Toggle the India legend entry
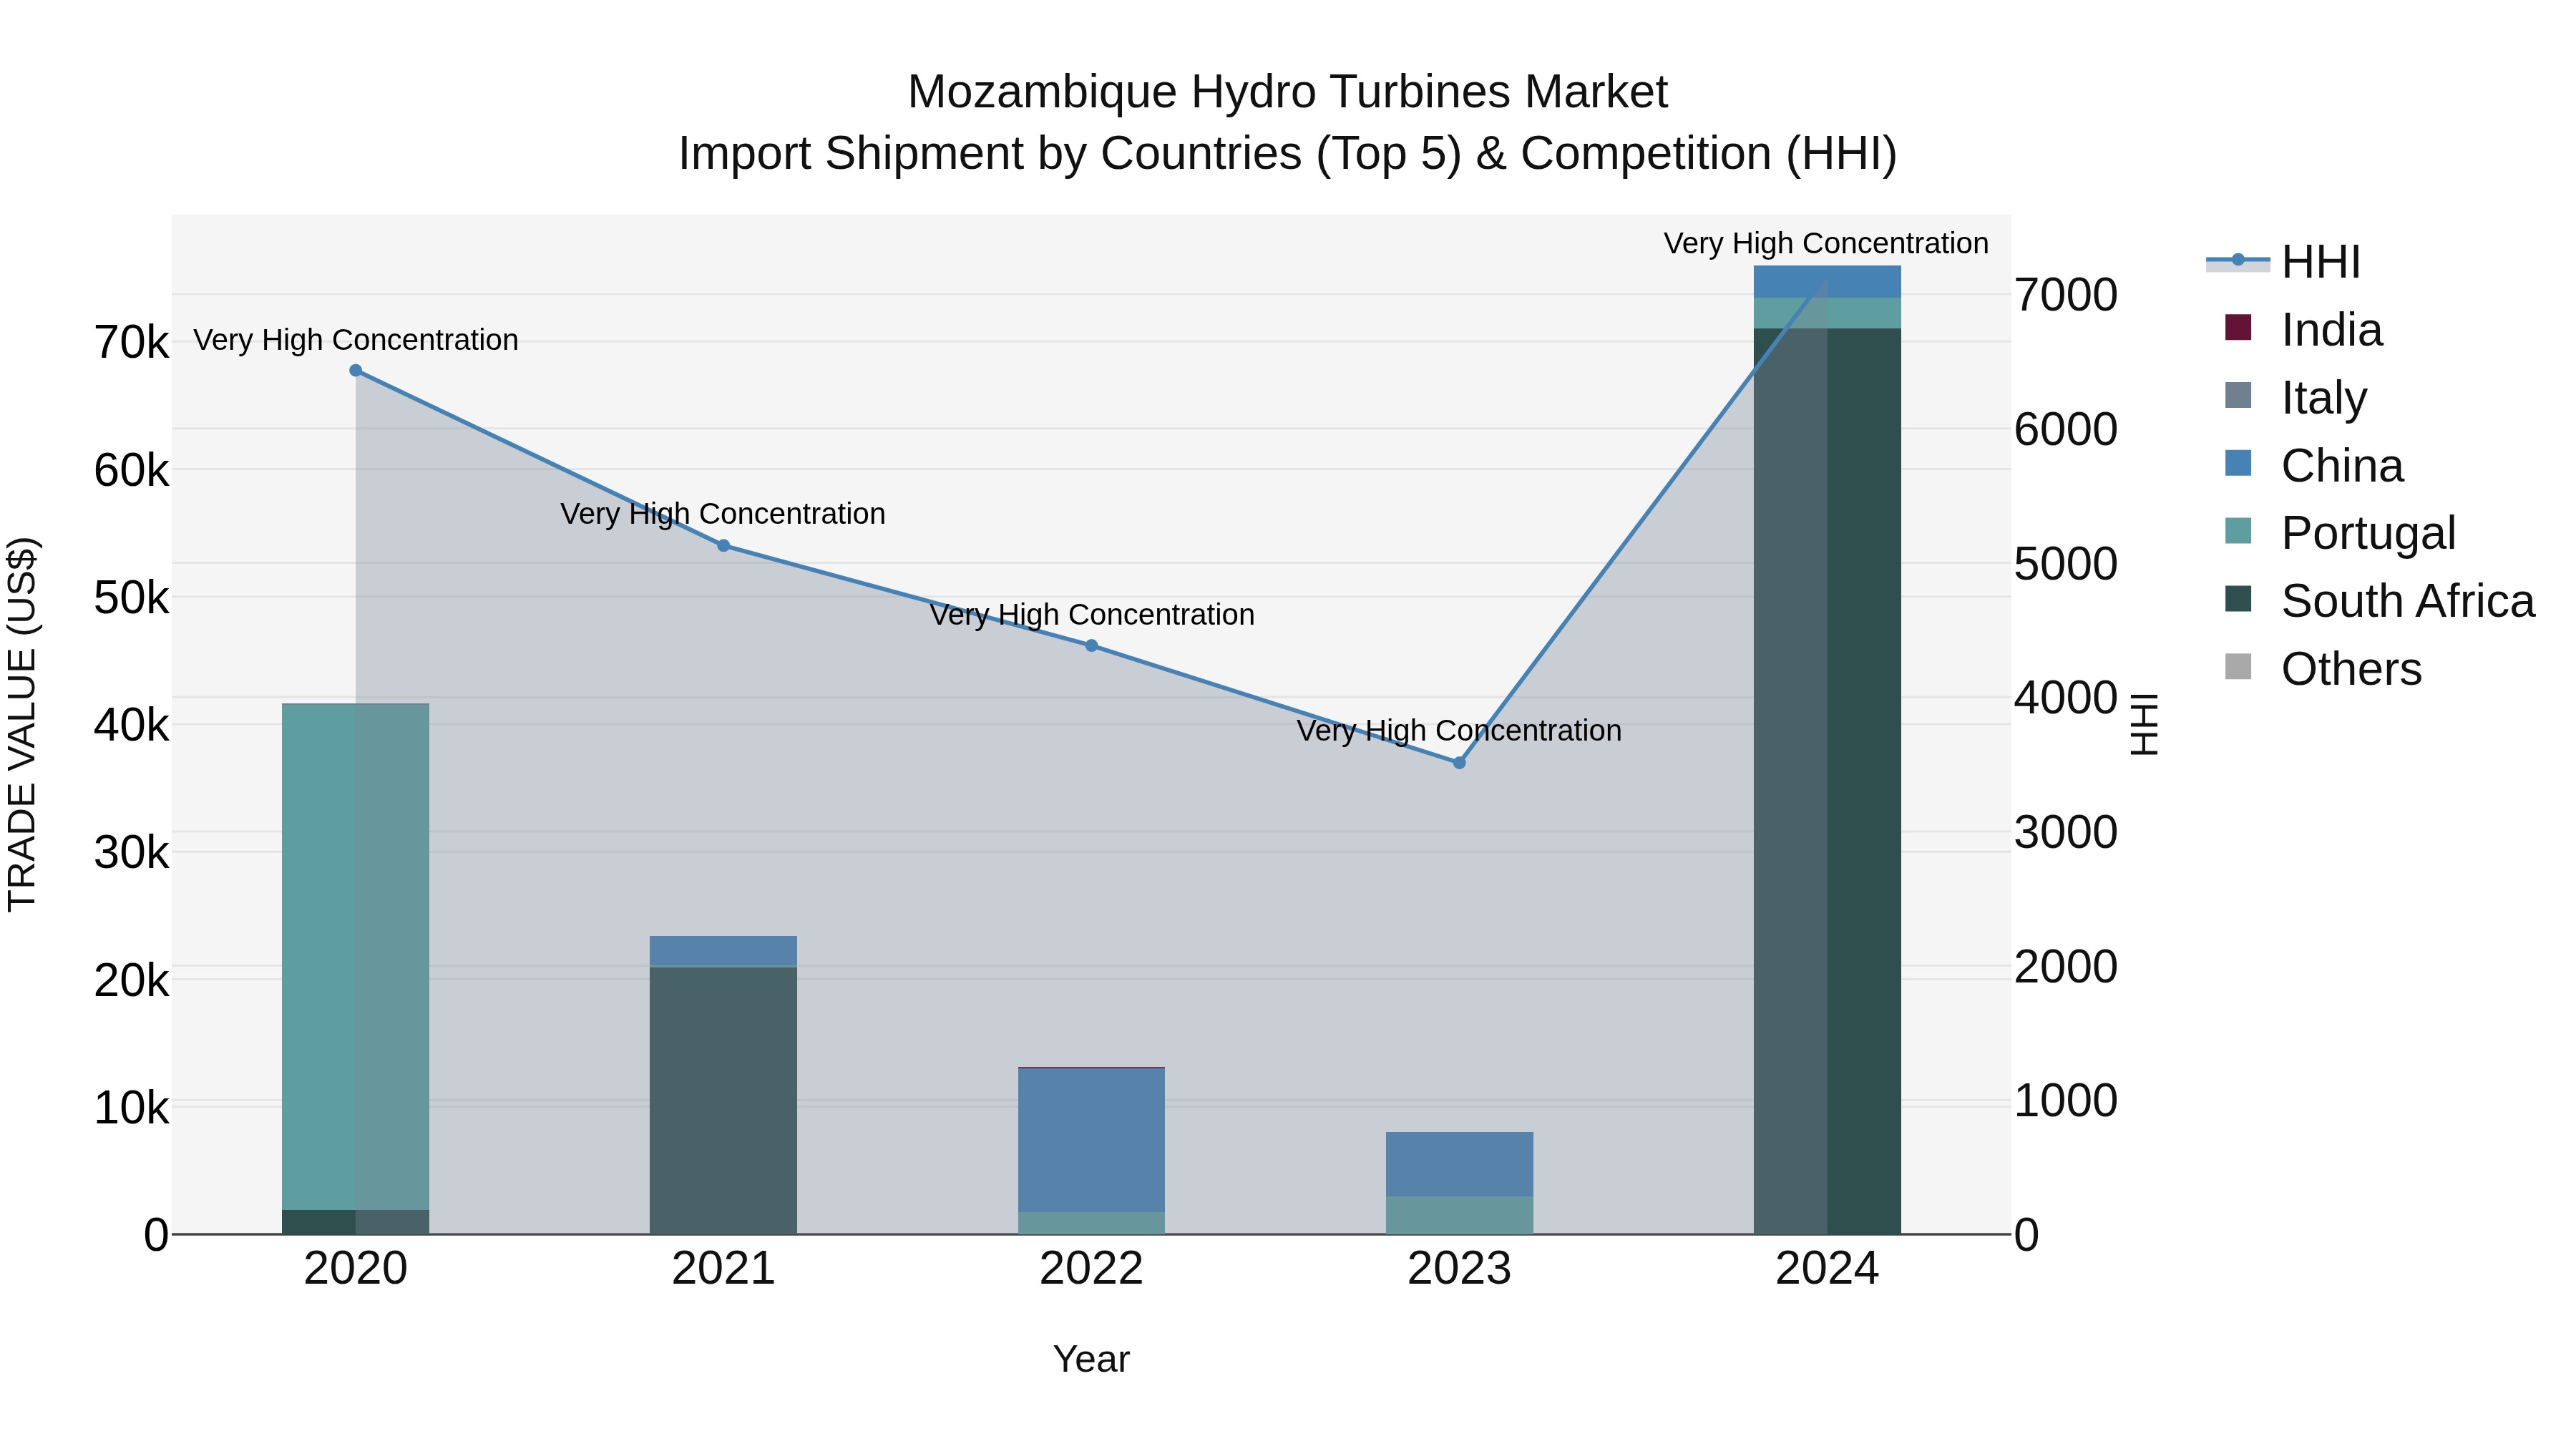Image resolution: width=2576 pixels, height=1449 pixels. pos(2303,329)
